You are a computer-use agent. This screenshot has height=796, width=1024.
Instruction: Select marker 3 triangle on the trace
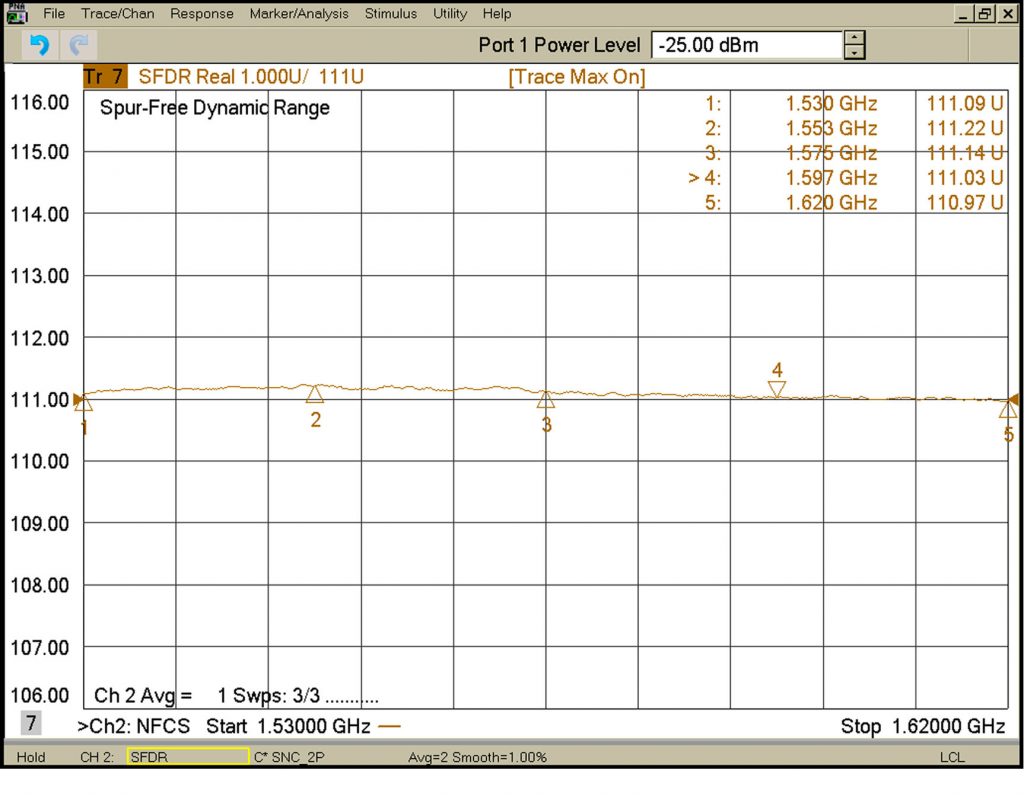(546, 400)
